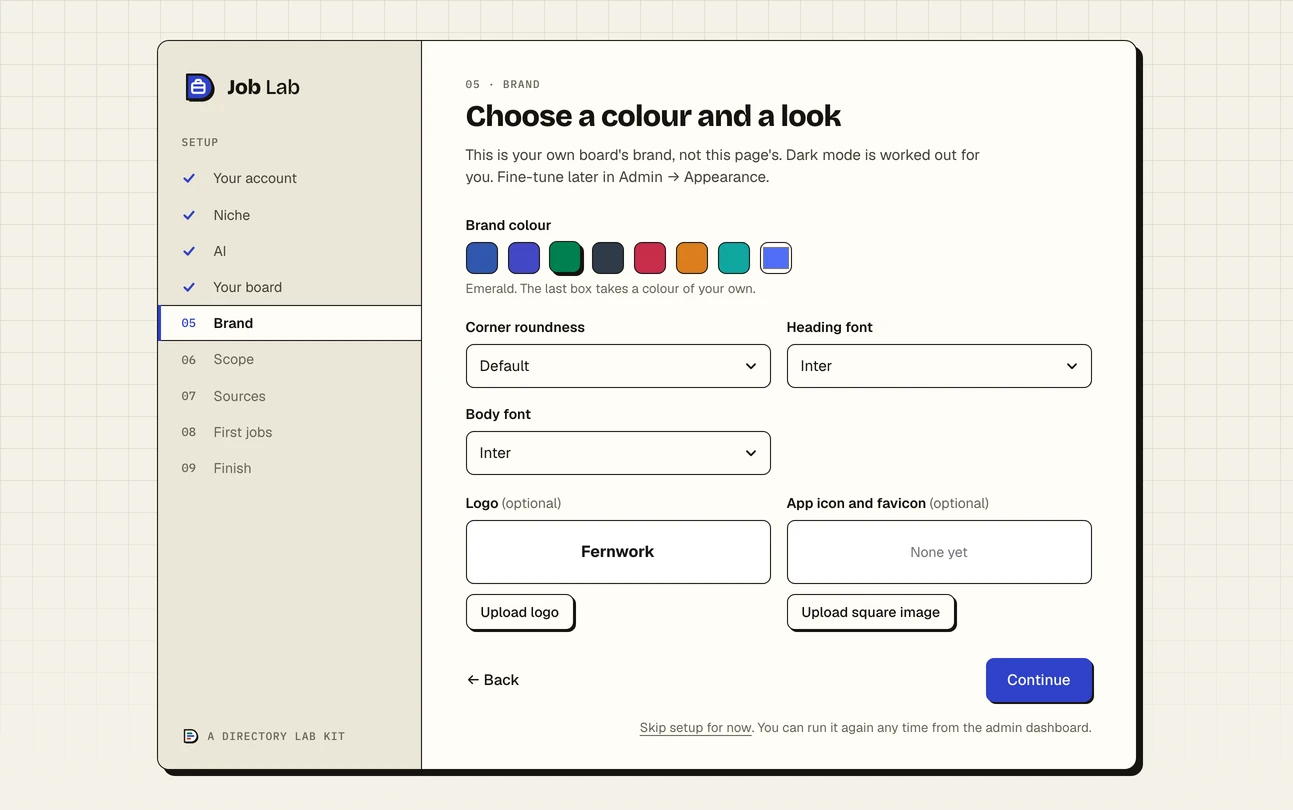
Task: Follow the Skip setup for now link
Action: 696,728
